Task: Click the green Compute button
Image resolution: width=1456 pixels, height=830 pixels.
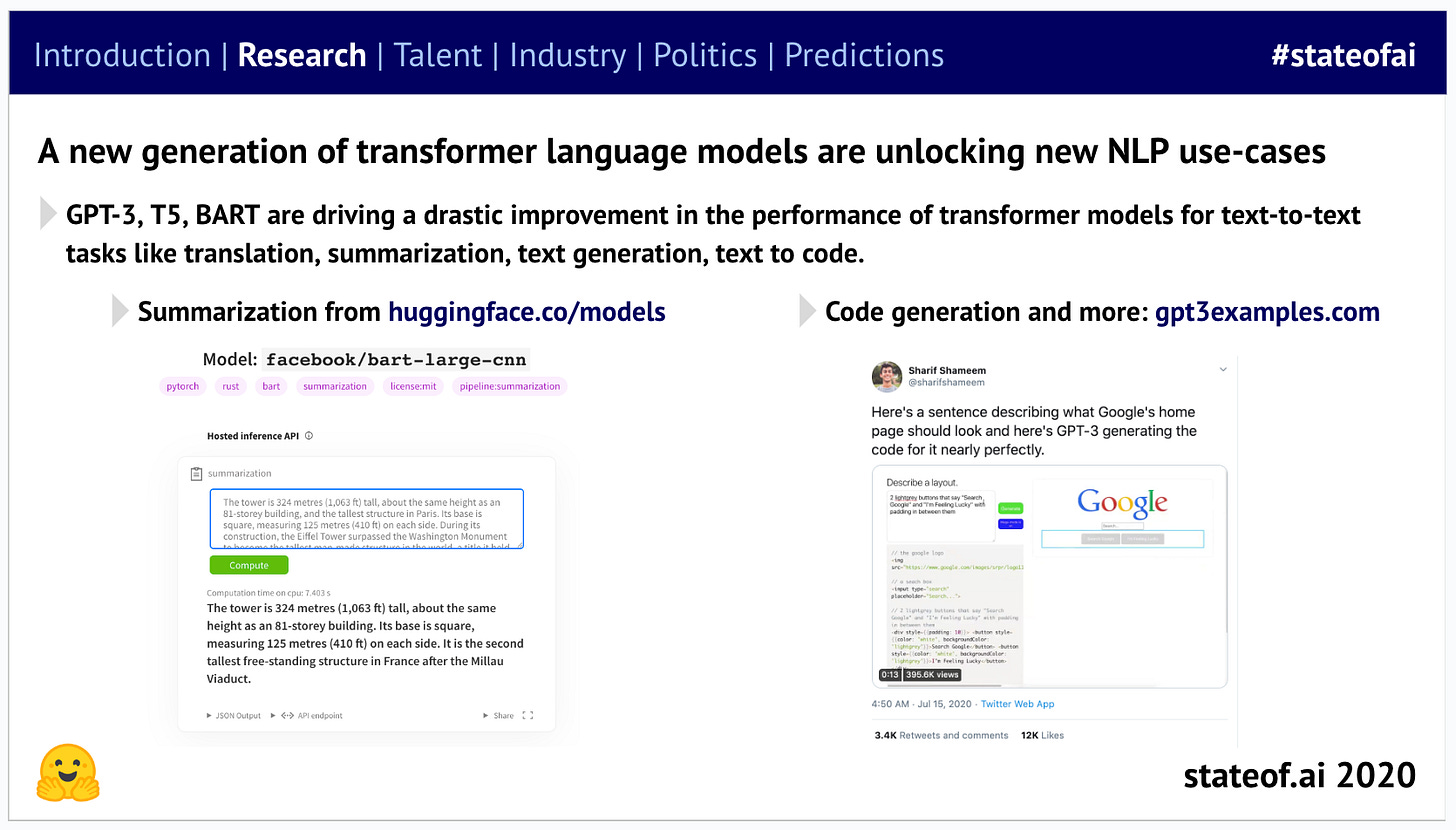Action: (249, 565)
